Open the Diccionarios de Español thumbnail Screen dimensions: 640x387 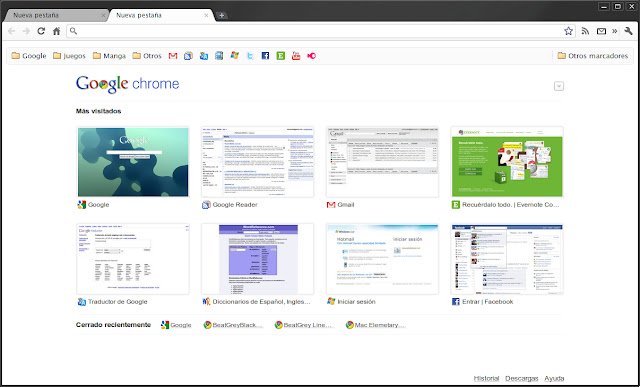(258, 259)
